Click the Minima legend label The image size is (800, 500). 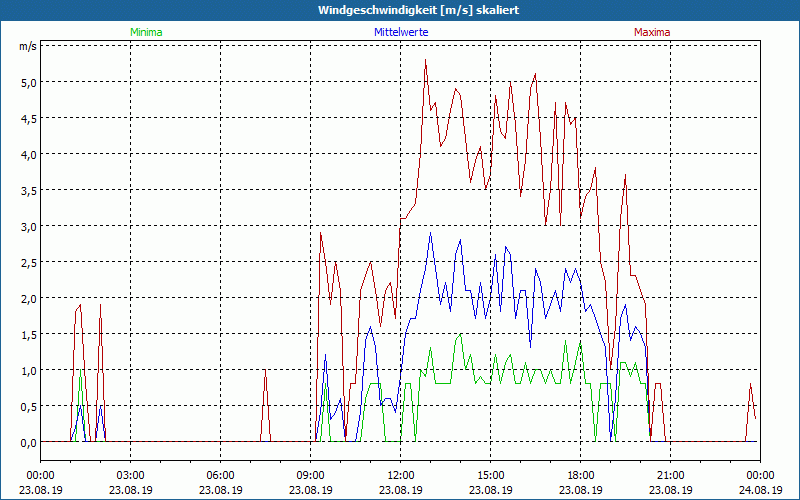[x=146, y=32]
